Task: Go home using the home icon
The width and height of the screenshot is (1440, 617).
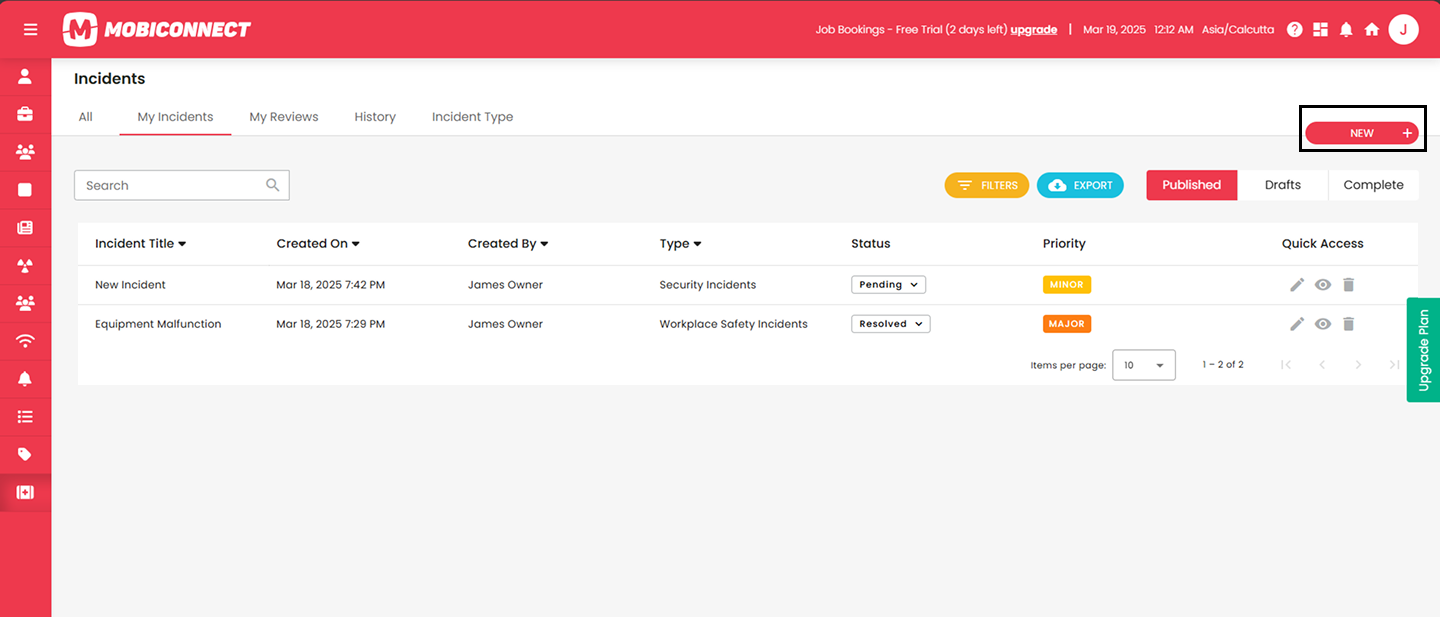Action: pyautogui.click(x=1372, y=29)
